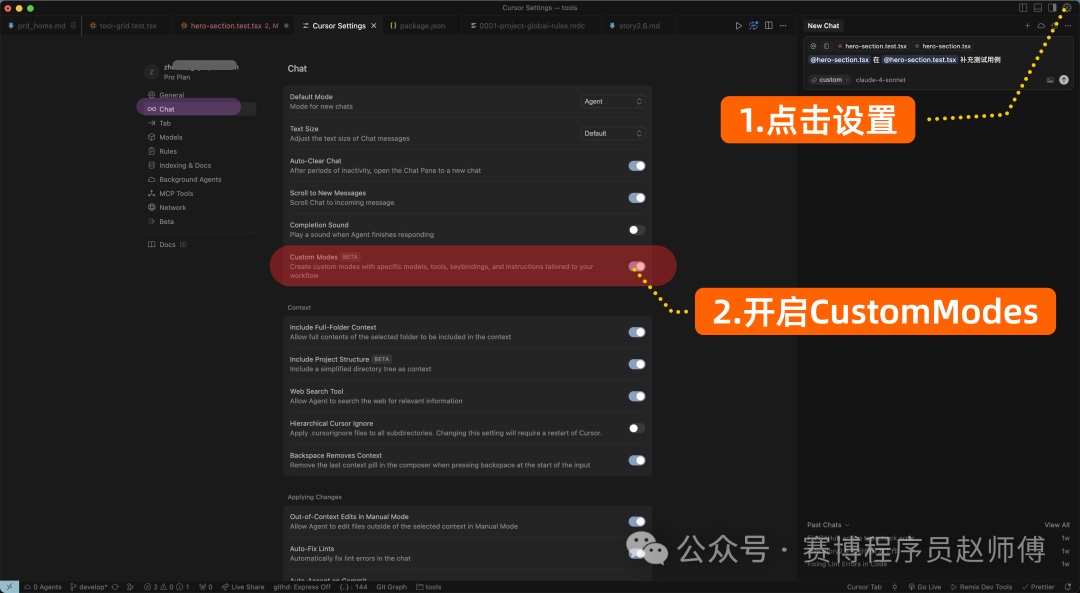Toggle Include Full-Folder Context switch
The image size is (1080, 593).
(x=636, y=332)
